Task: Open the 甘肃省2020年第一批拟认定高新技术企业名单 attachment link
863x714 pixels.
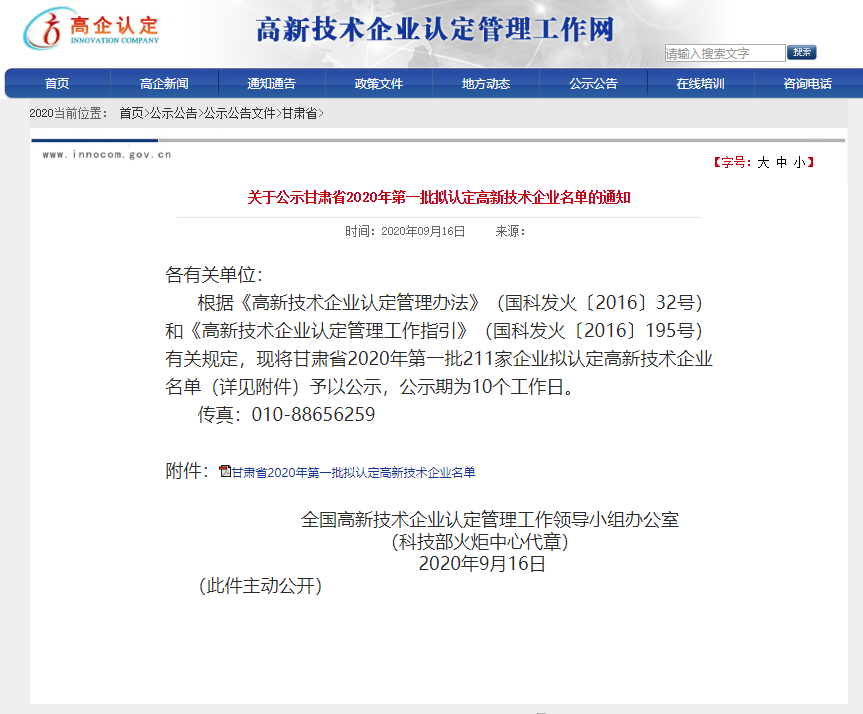Action: (353, 472)
